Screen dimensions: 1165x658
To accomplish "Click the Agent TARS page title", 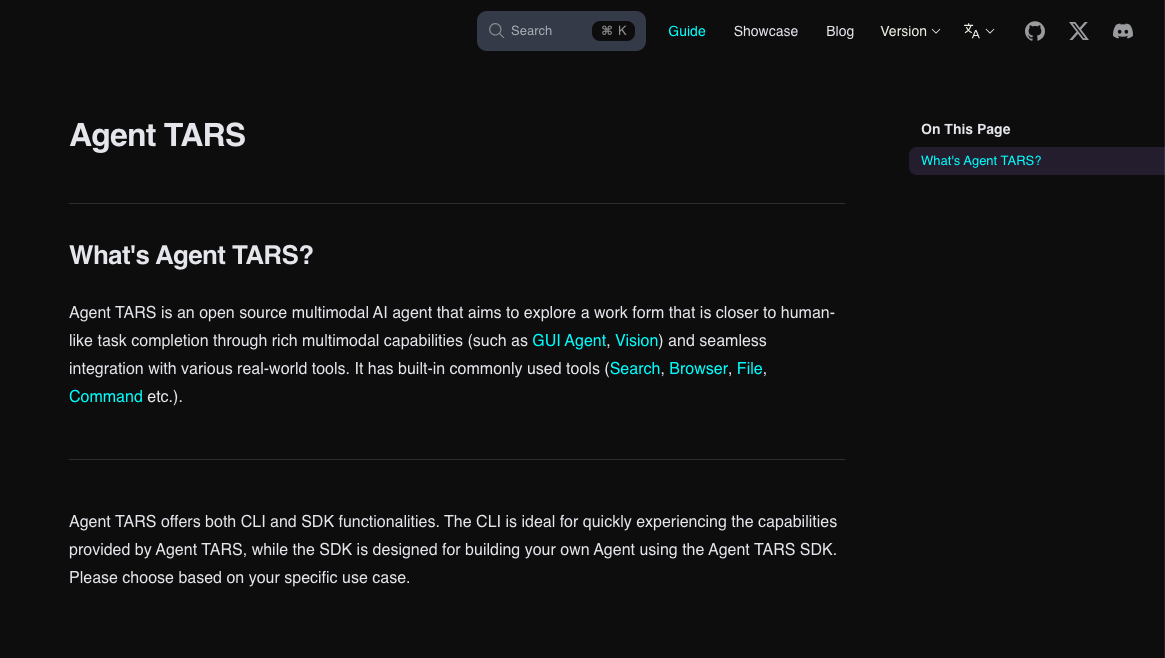I will click(158, 135).
